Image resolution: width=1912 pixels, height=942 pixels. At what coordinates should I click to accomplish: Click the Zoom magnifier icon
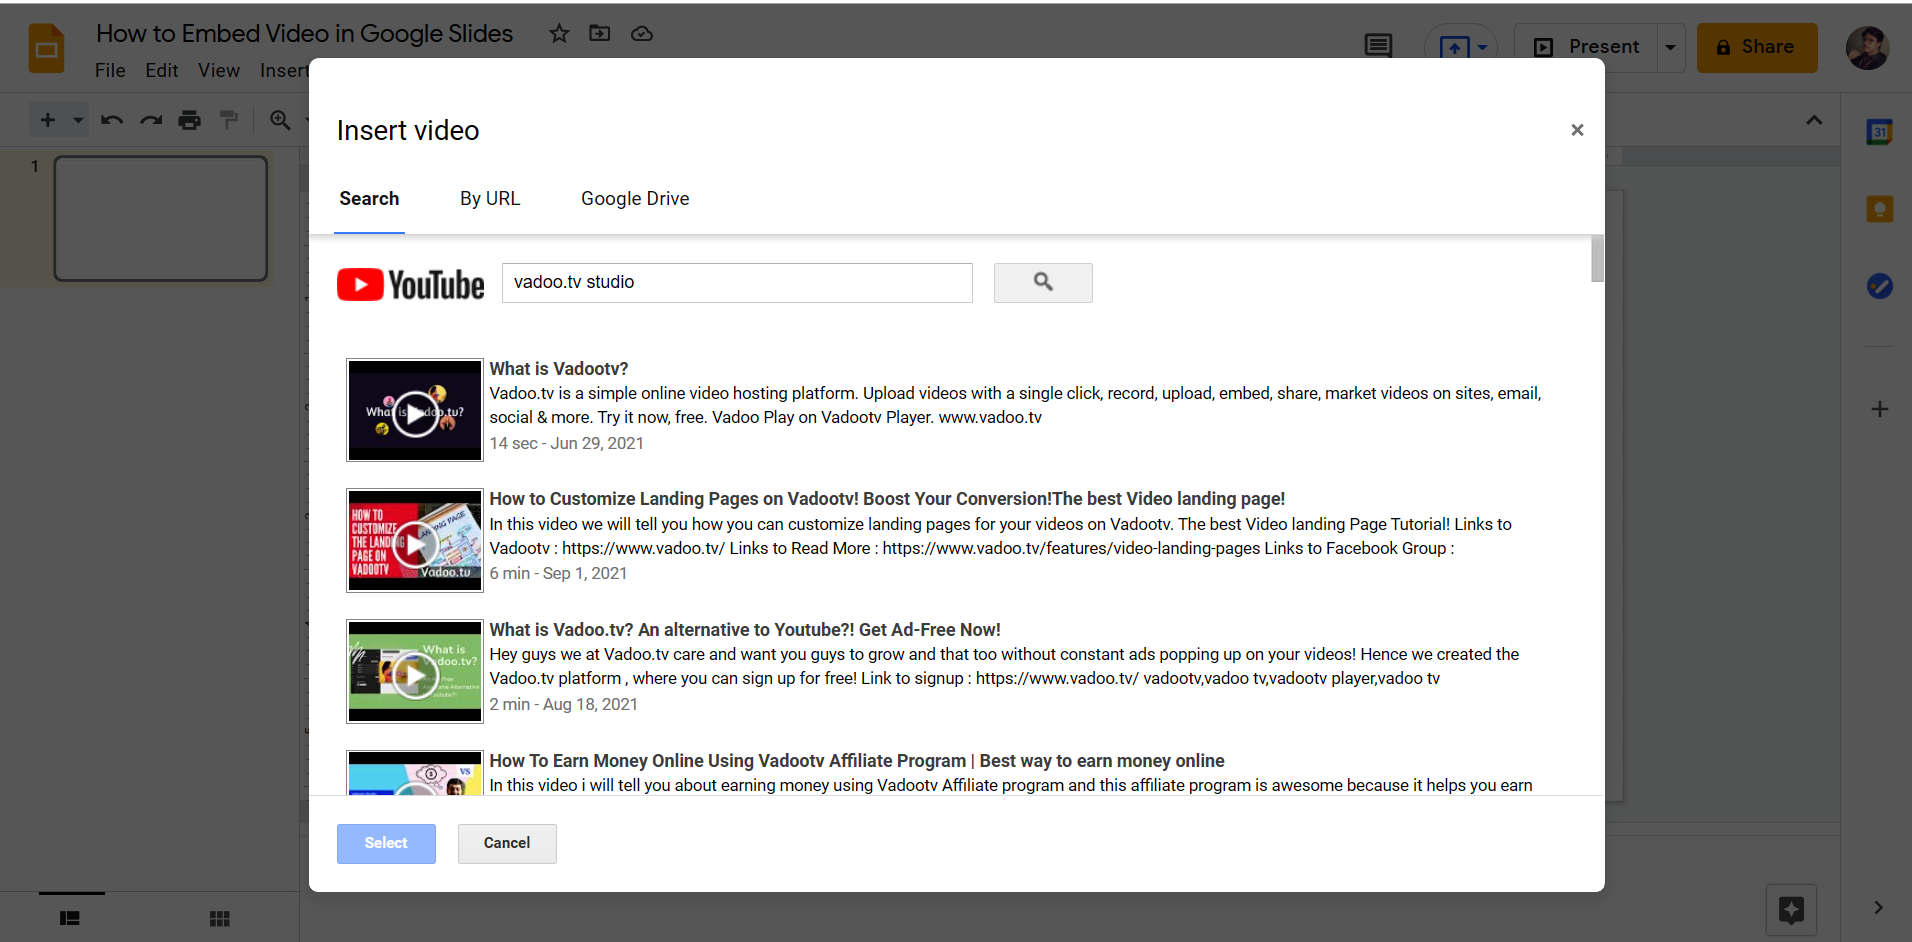point(280,120)
